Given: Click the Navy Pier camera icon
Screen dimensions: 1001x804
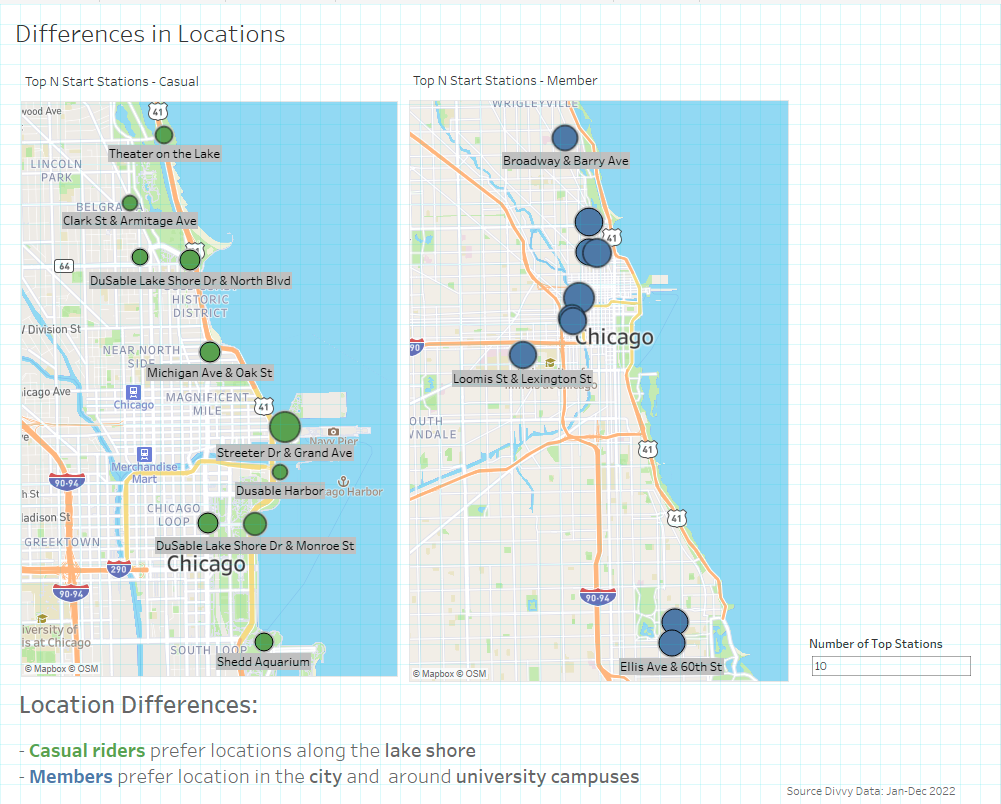Looking at the screenshot, I should 333,432.
